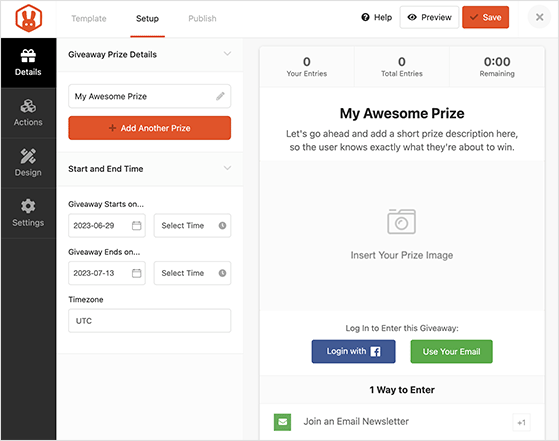The height and width of the screenshot is (441, 559).
Task: Click the Save button
Action: pyautogui.click(x=486, y=17)
